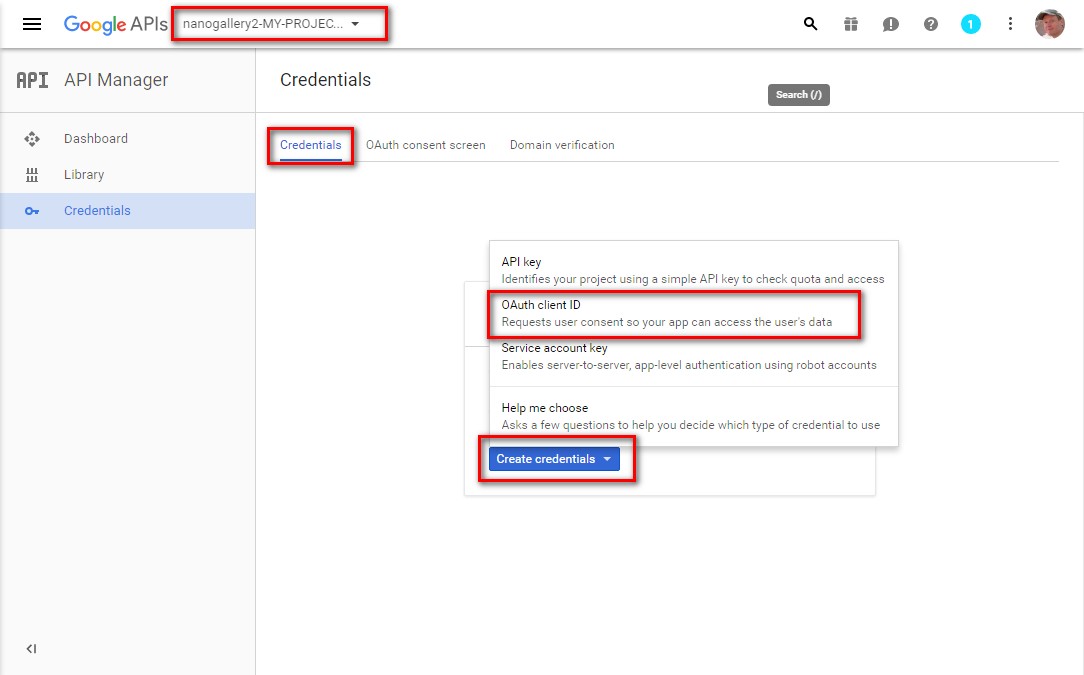
Task: Open the nanogallery2-MY-PROJEC project selector dropdown
Action: (271, 24)
